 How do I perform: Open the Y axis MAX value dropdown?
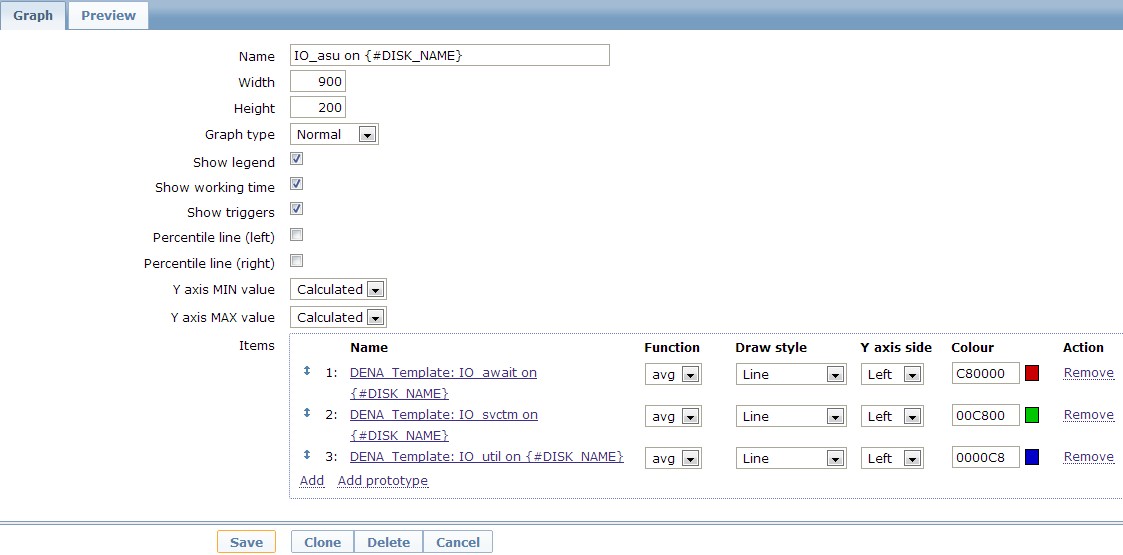pyautogui.click(x=338, y=317)
